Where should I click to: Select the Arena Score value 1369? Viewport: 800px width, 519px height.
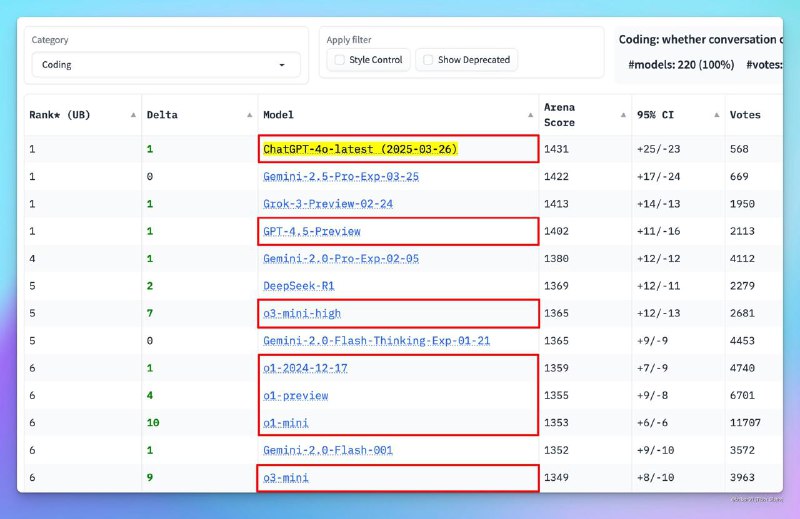click(556, 286)
